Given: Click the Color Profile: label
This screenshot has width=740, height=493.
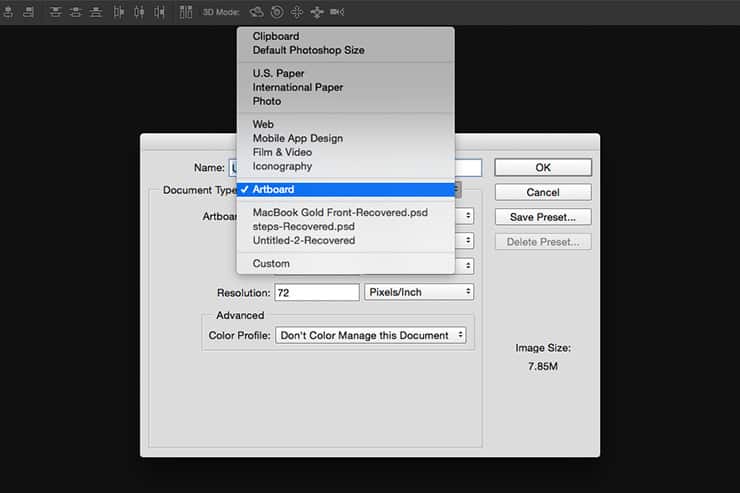Looking at the screenshot, I should [x=239, y=335].
